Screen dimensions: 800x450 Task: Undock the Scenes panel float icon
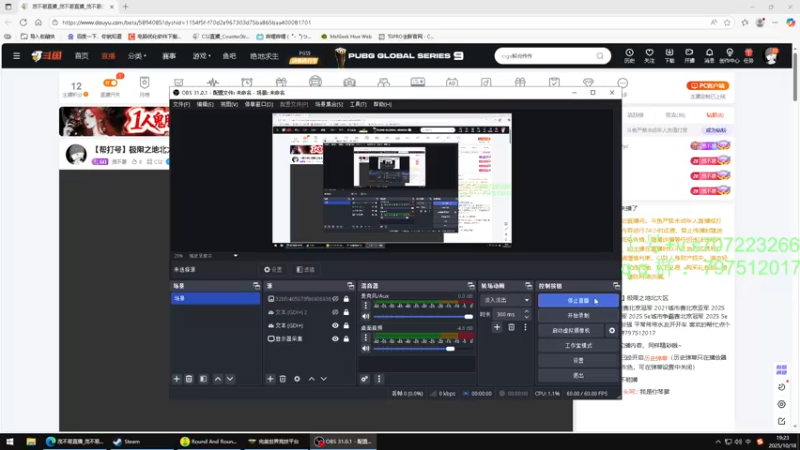256,286
